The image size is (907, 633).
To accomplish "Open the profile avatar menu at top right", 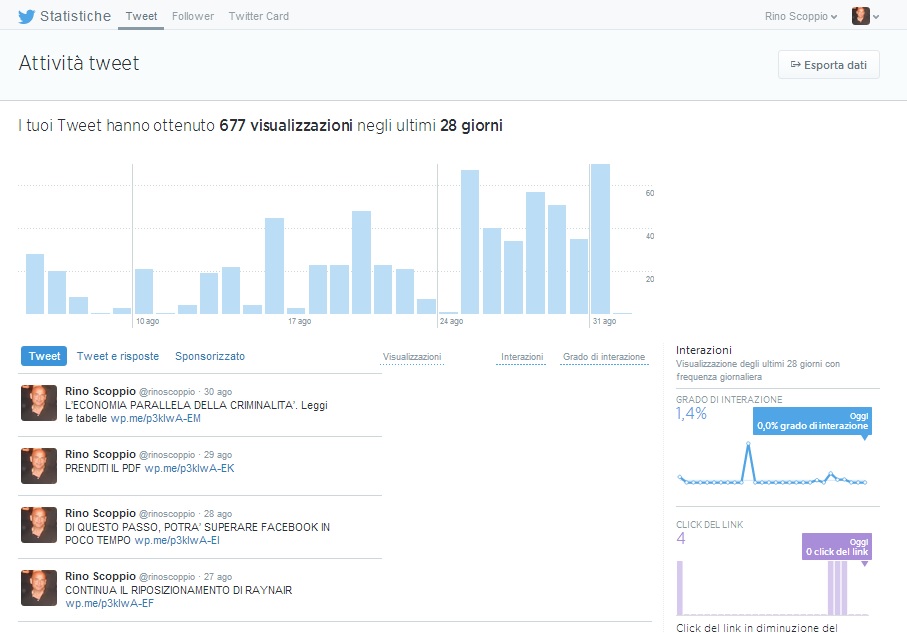I will 860,16.
